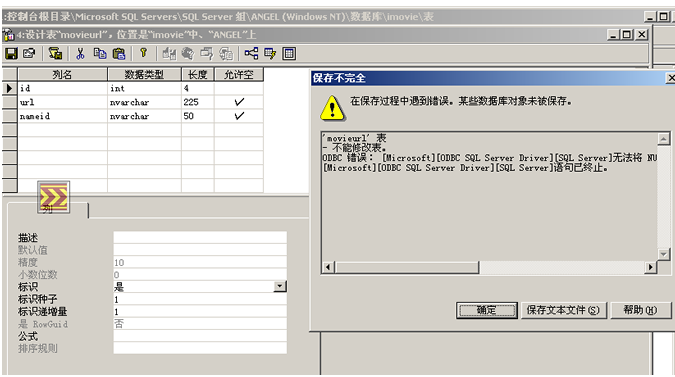Click the 帮助(H) button
The image size is (675, 377).
click(640, 310)
